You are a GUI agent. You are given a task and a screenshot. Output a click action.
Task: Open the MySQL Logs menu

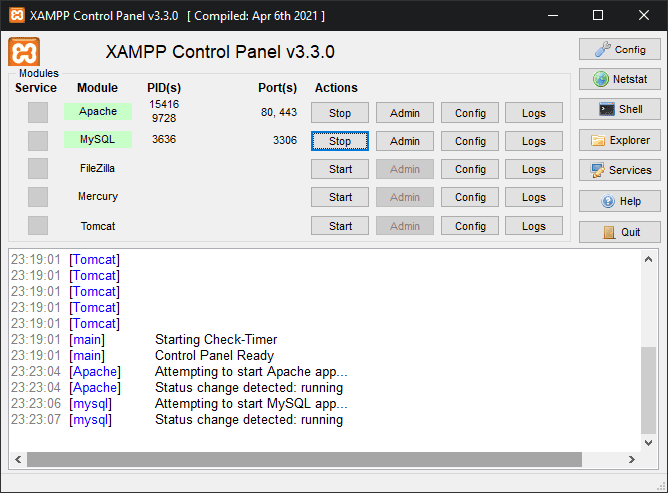point(534,141)
